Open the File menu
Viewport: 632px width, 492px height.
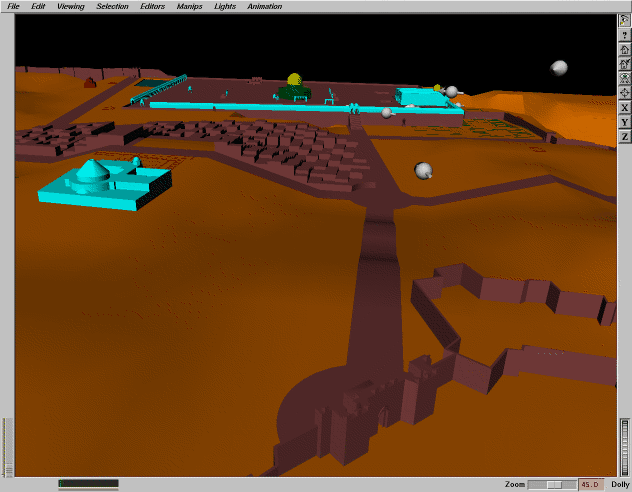13,7
